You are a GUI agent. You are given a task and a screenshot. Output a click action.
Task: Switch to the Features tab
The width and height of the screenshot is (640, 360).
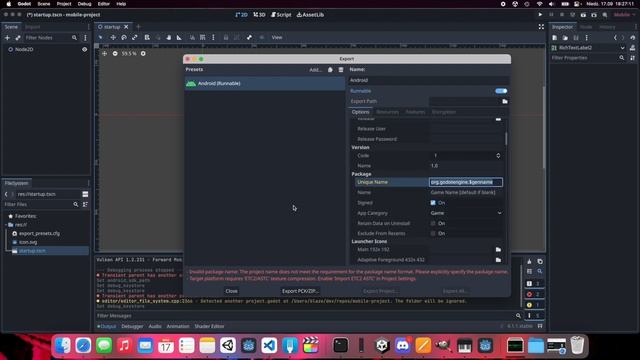coord(415,112)
